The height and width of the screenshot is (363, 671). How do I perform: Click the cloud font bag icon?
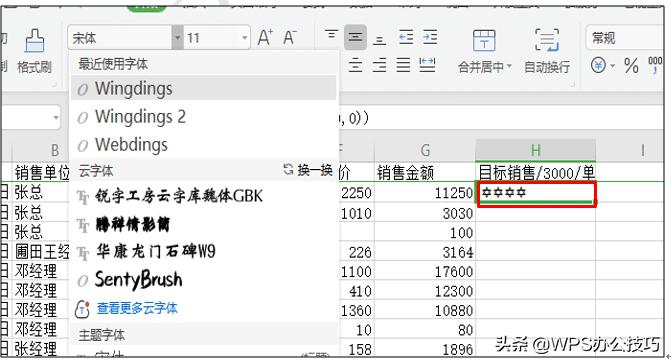82,309
